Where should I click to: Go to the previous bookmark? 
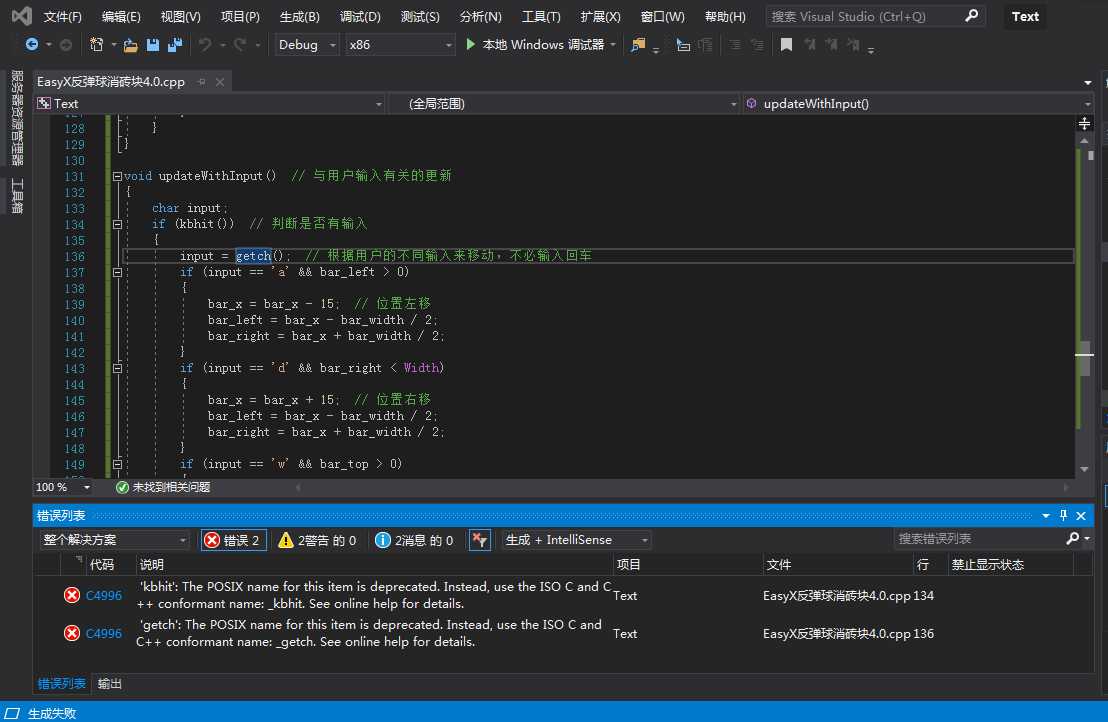[809, 45]
